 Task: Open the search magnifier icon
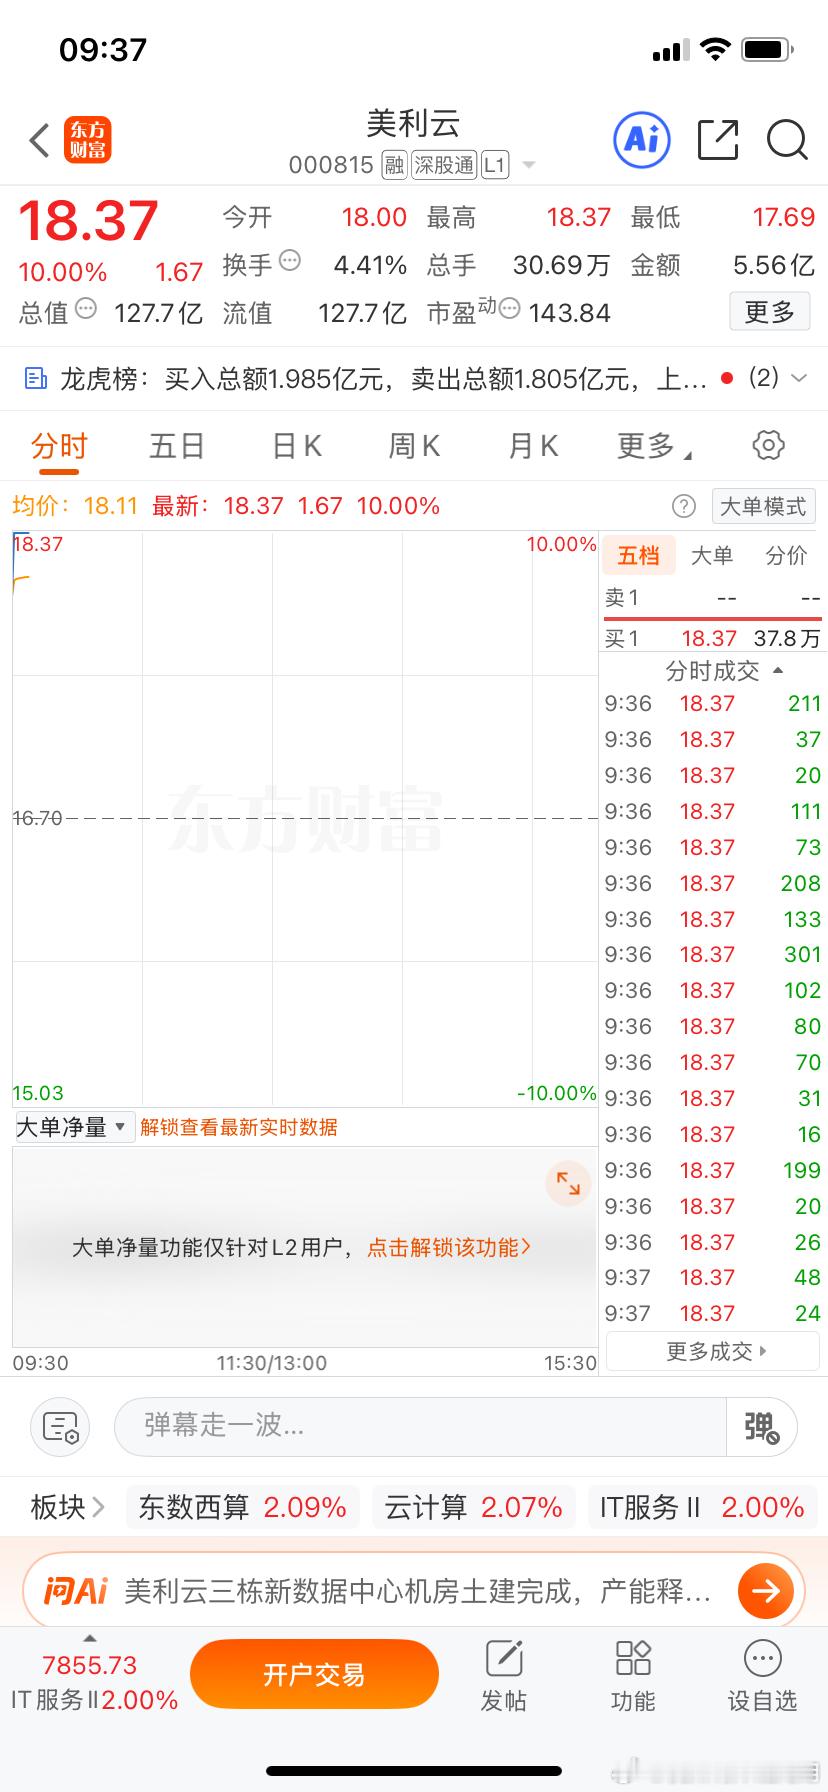tap(787, 140)
